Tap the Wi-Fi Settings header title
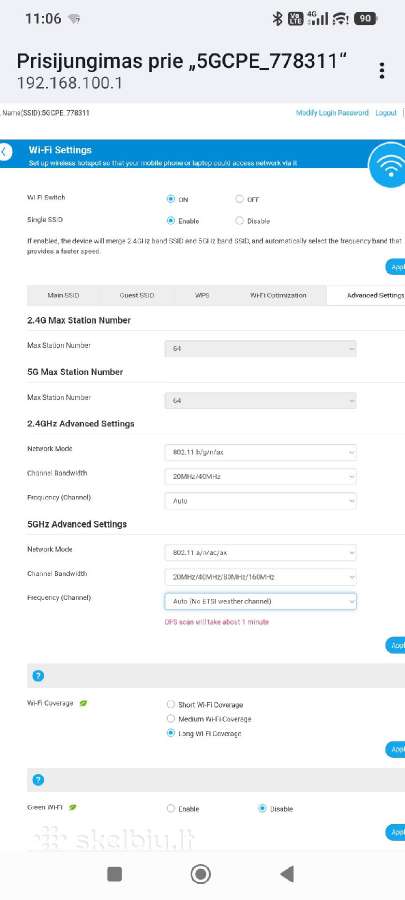The height and width of the screenshot is (900, 405). 60,150
